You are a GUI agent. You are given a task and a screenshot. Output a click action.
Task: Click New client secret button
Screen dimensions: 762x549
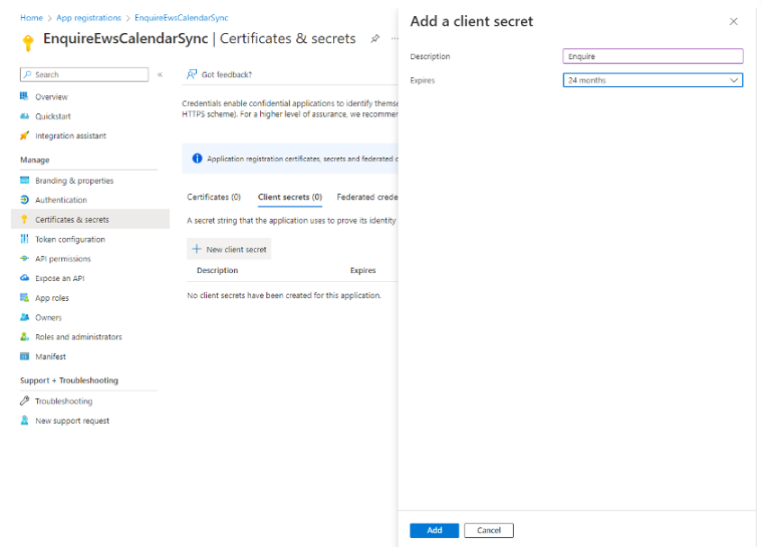(229, 249)
